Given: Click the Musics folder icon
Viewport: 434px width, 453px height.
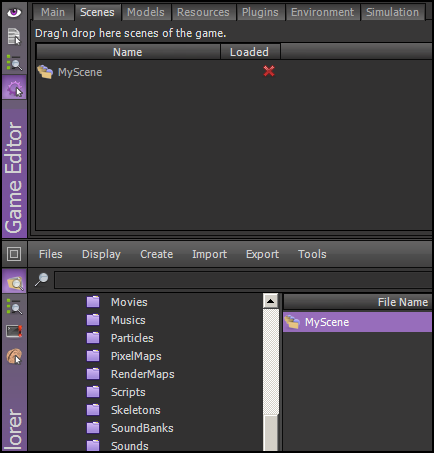Looking at the screenshot, I should (x=93, y=320).
